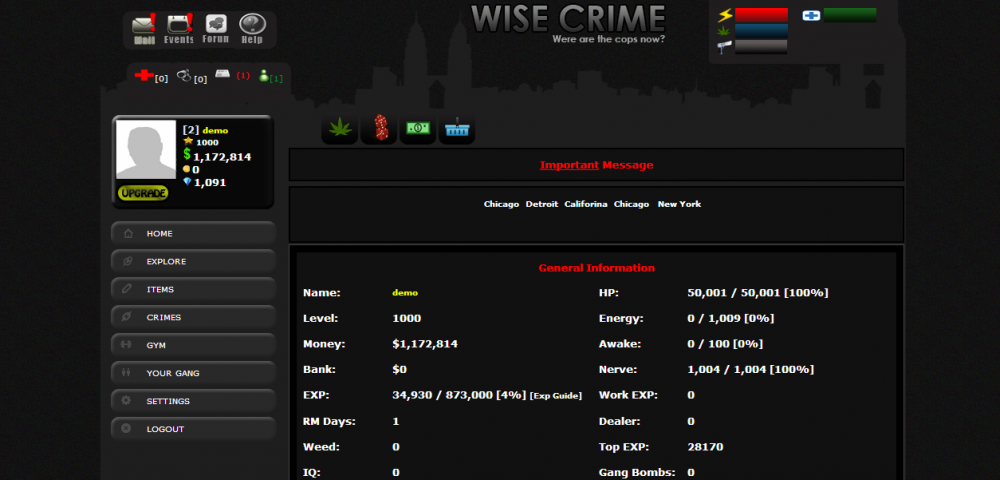Image resolution: width=1000 pixels, height=480 pixels.
Task: Open the Mail inbox icon
Action: pyautogui.click(x=145, y=28)
